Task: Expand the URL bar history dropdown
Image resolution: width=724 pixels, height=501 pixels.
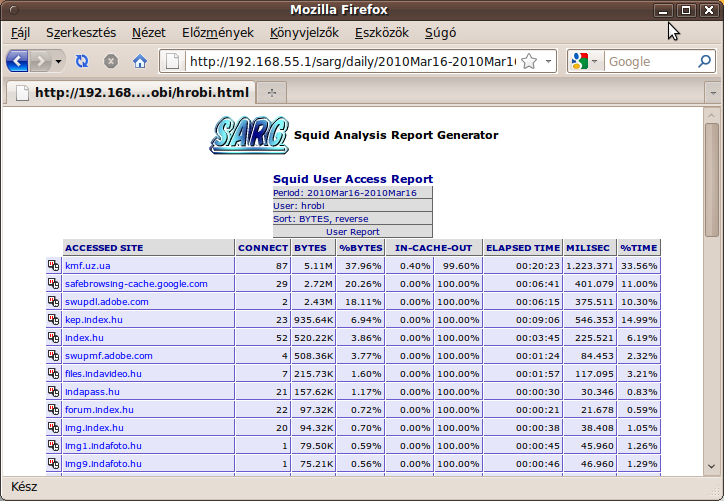Action: coord(548,61)
